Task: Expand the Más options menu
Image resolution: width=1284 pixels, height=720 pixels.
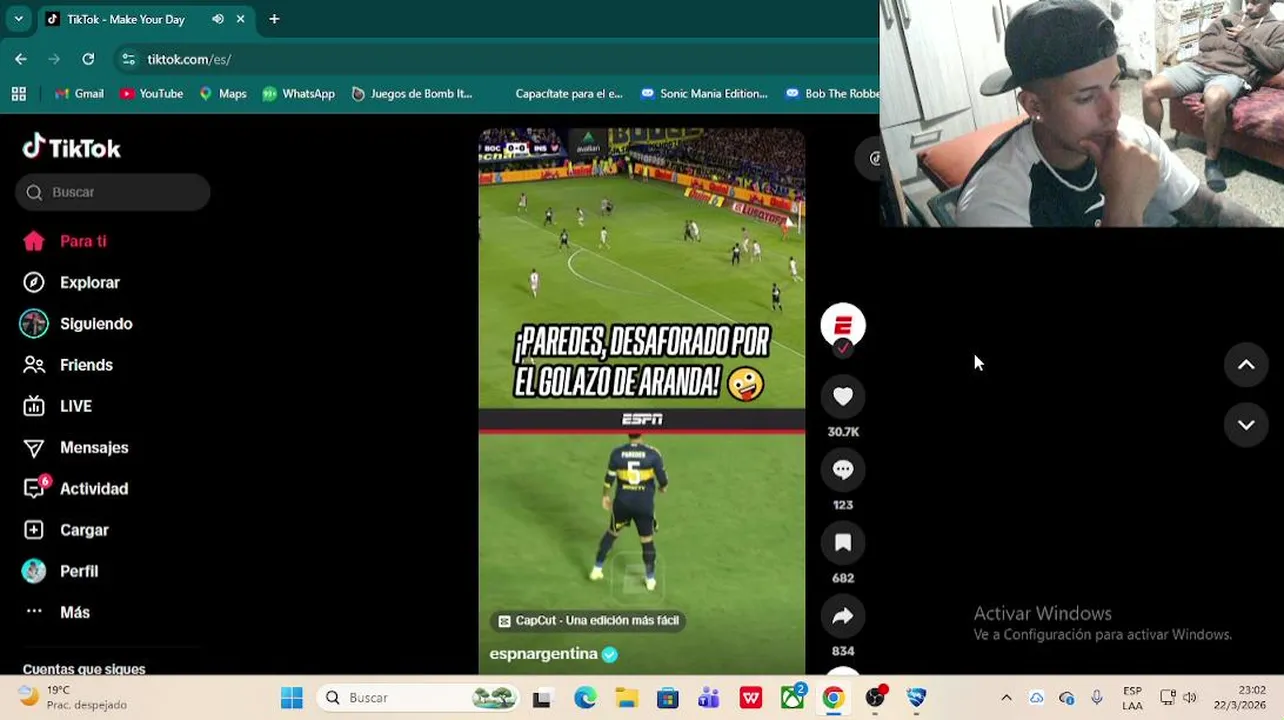Action: 57,612
